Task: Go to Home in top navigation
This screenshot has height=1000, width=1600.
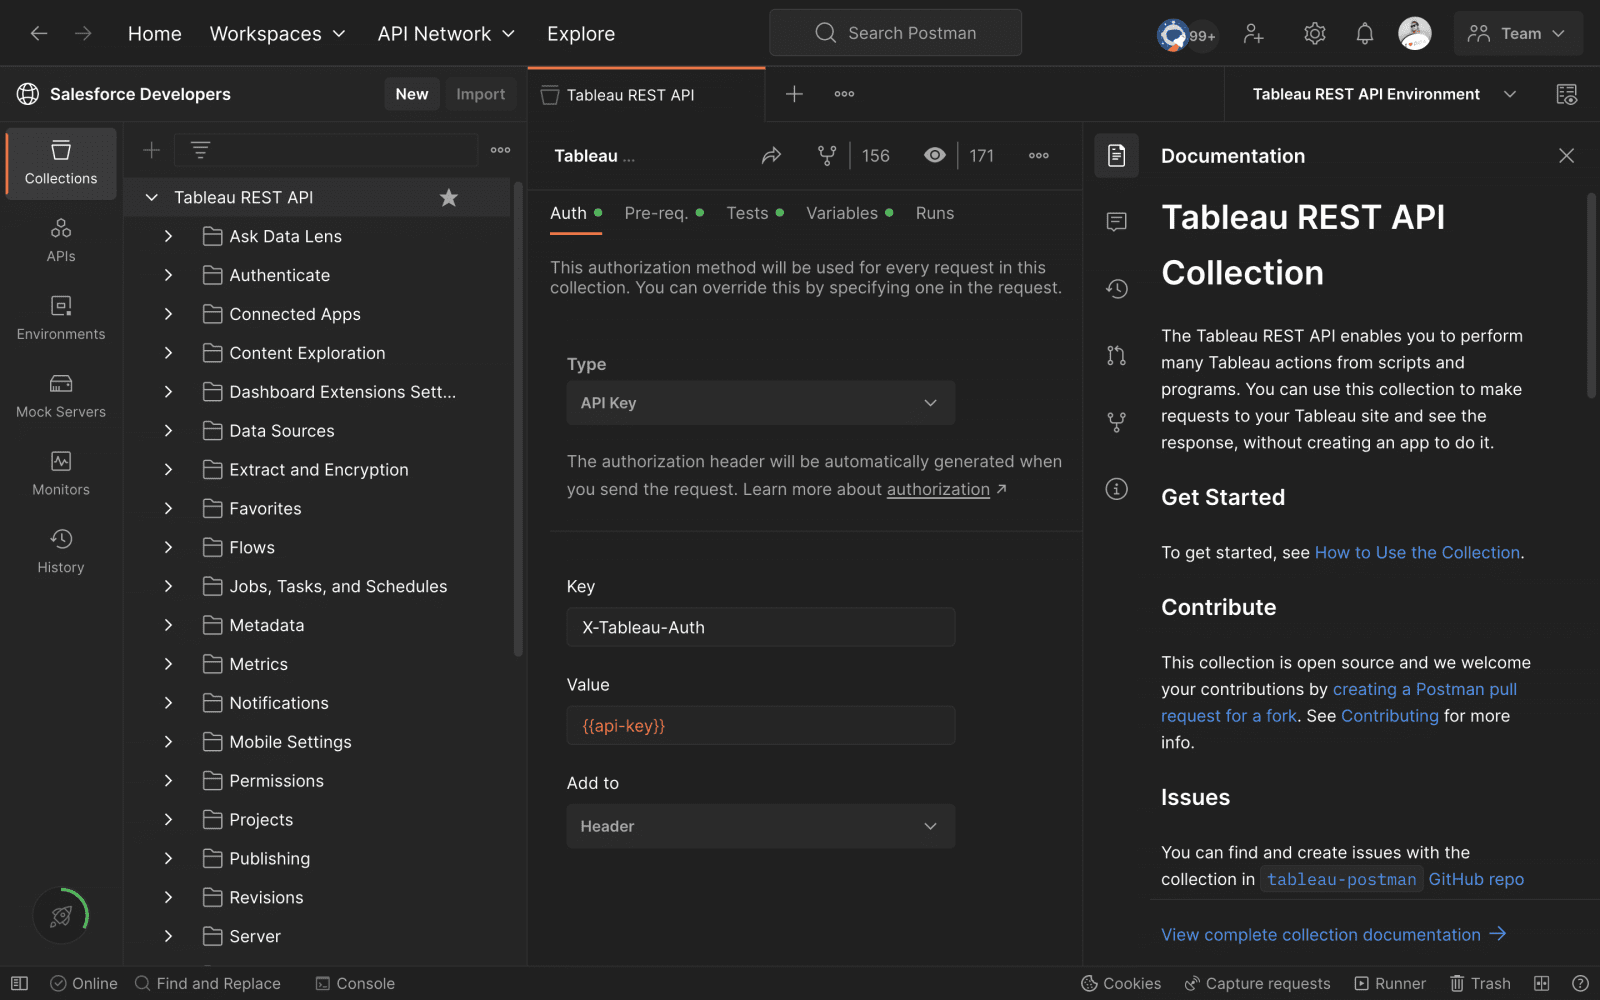Action: [x=155, y=34]
